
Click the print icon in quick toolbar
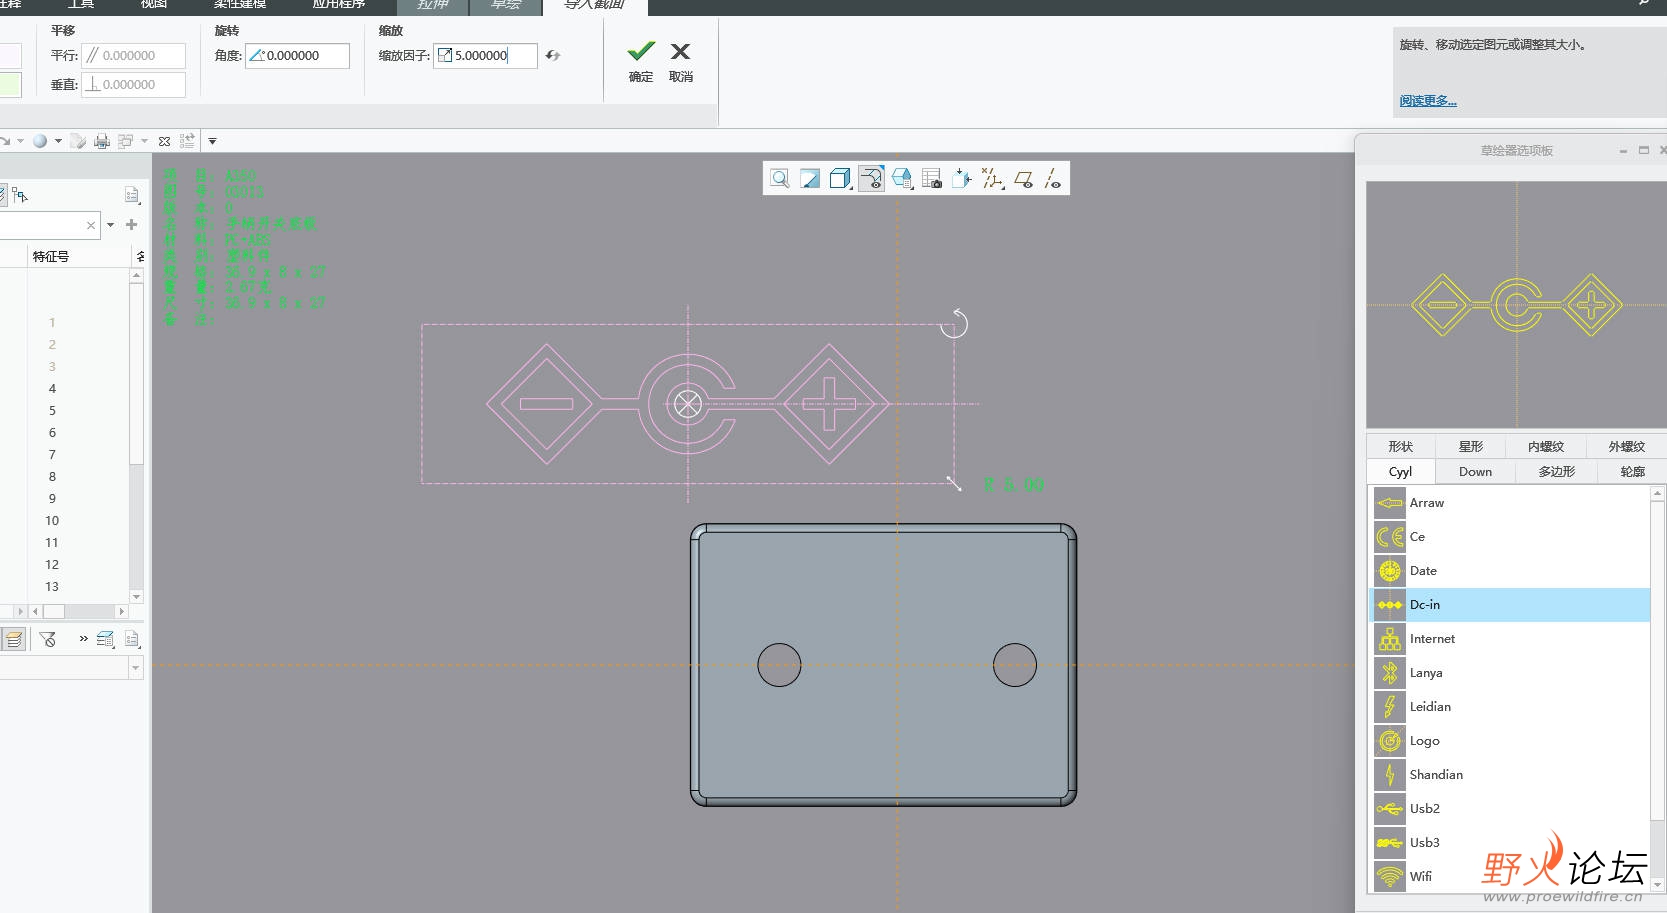tap(102, 141)
